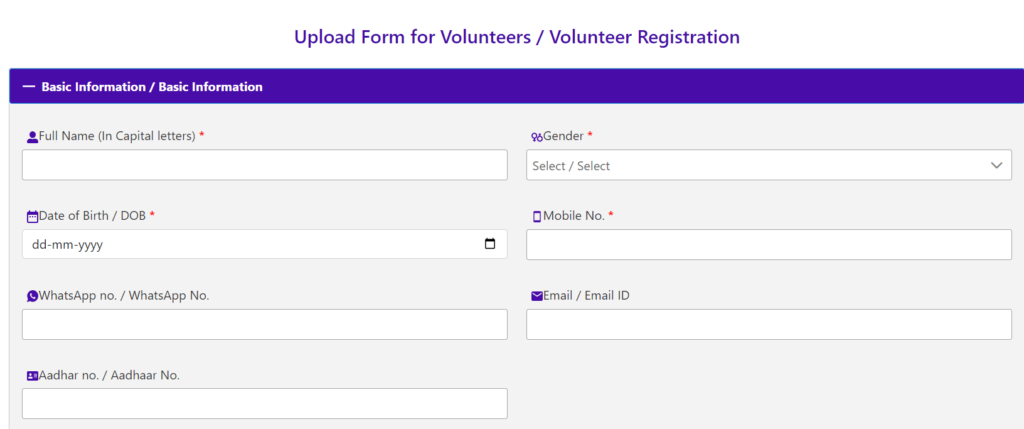Viewport: 1024px width, 429px height.
Task: Click the envelope icon beside Email ID
Action: [537, 296]
